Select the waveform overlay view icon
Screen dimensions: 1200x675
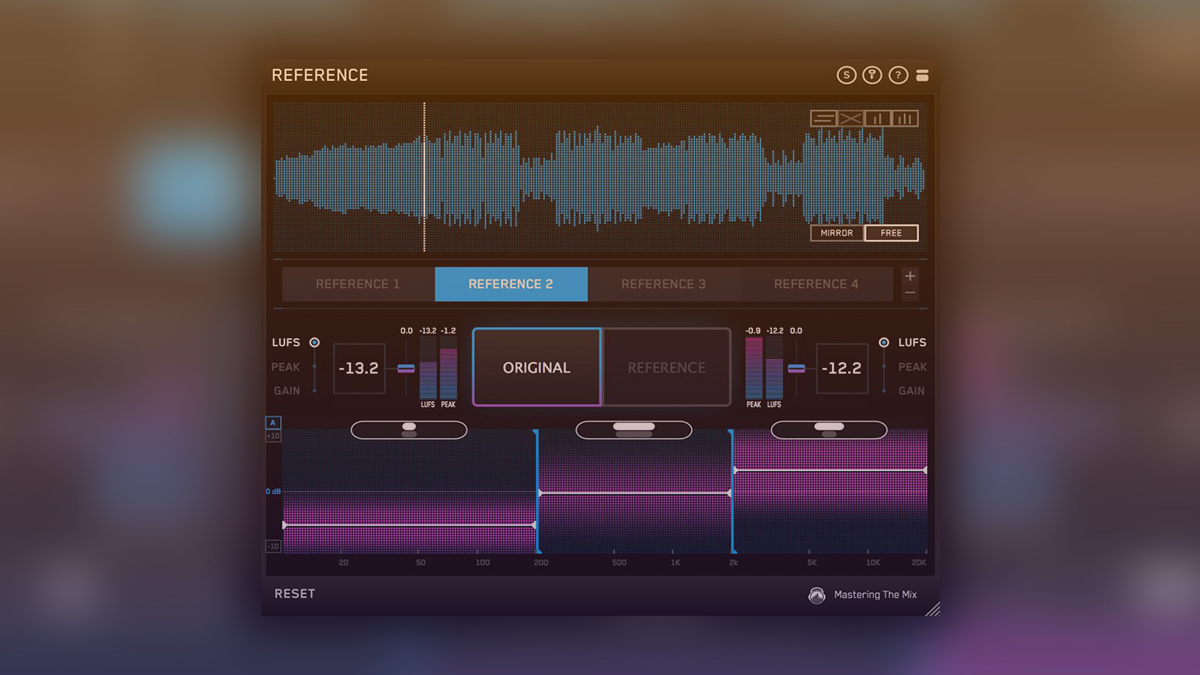click(823, 117)
